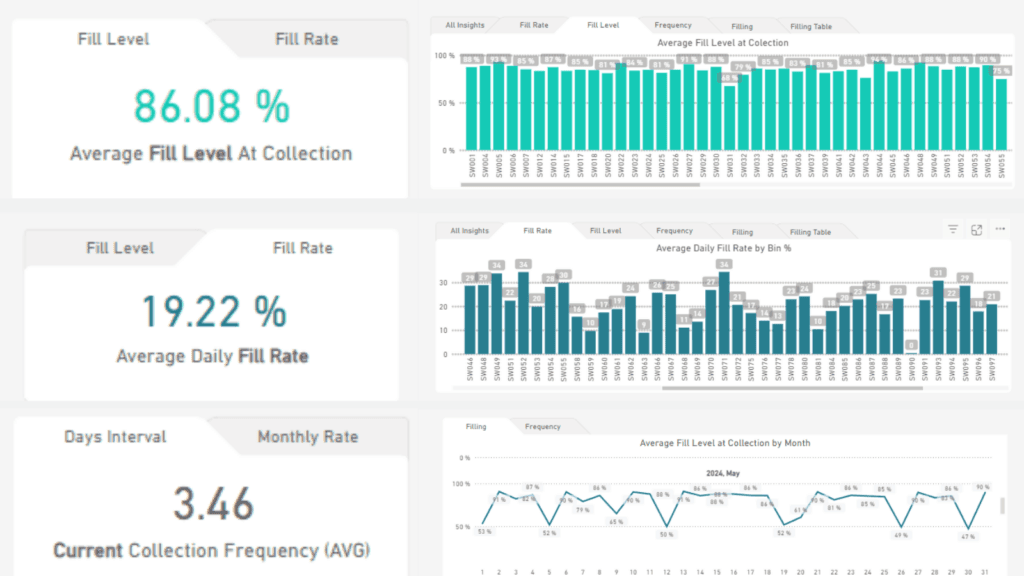1024x576 pixels.
Task: Switch to Frequency tab above top chart
Action: coord(673,25)
